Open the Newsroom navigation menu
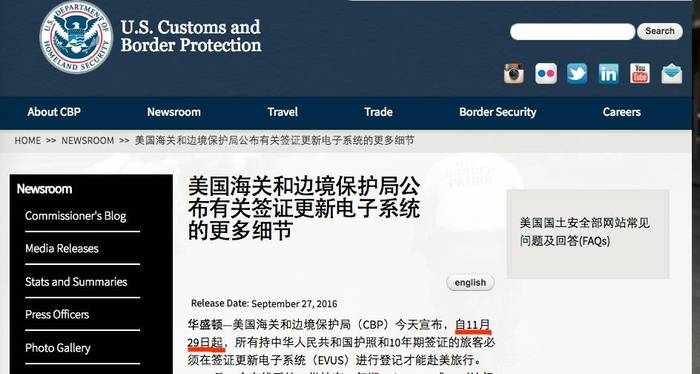The image size is (700, 374). [x=174, y=112]
